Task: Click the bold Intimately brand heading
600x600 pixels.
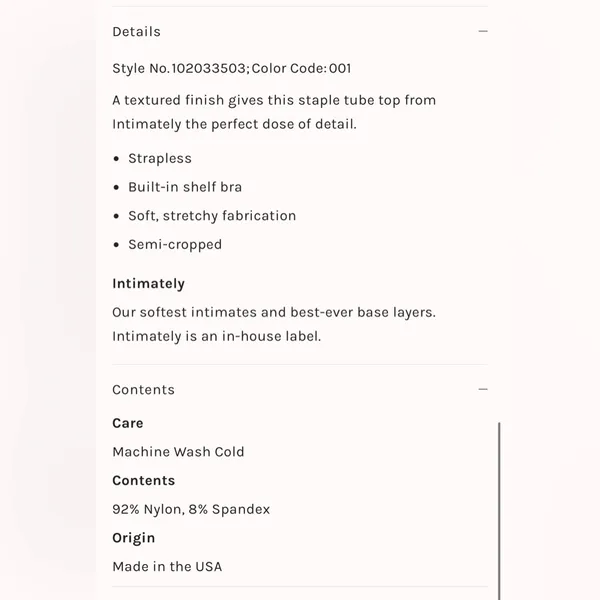Action: click(x=148, y=284)
